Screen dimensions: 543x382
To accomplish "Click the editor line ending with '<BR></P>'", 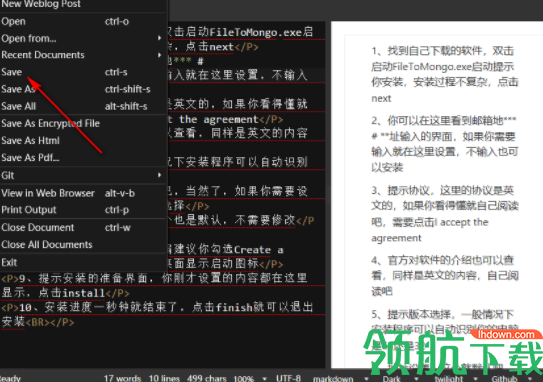I will point(38,322).
